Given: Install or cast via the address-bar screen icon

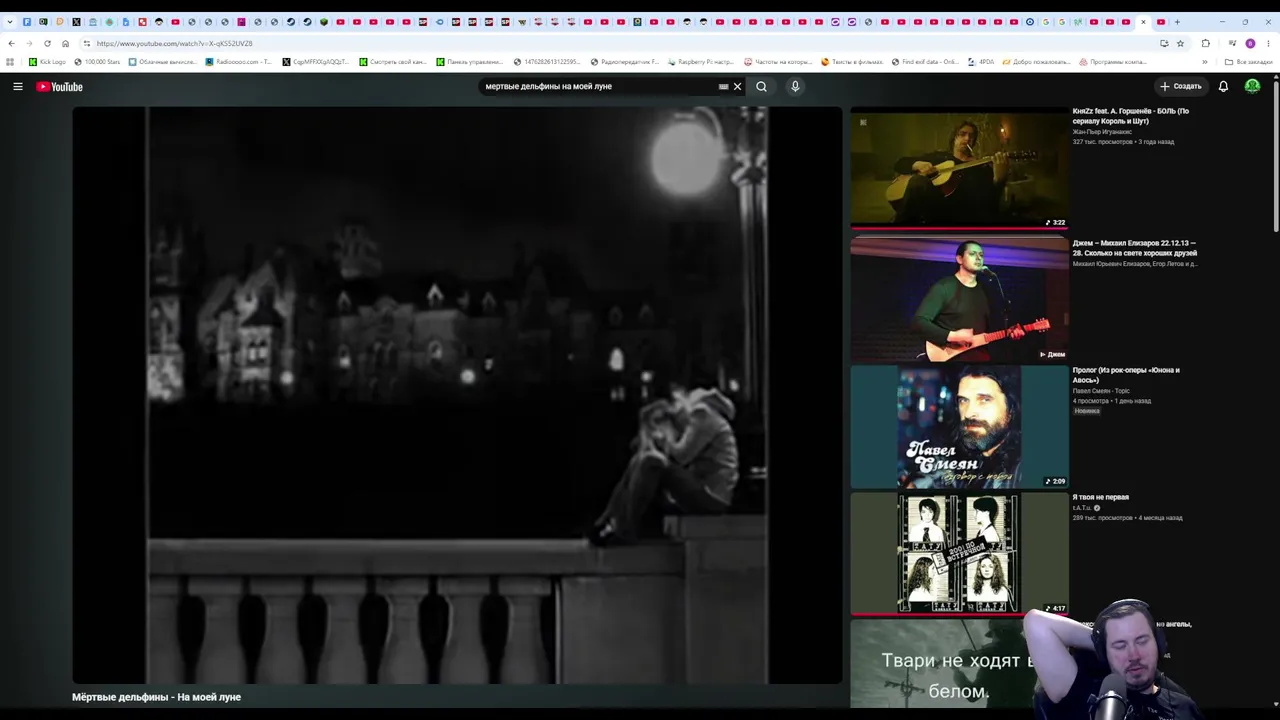Looking at the screenshot, I should (x=1164, y=43).
